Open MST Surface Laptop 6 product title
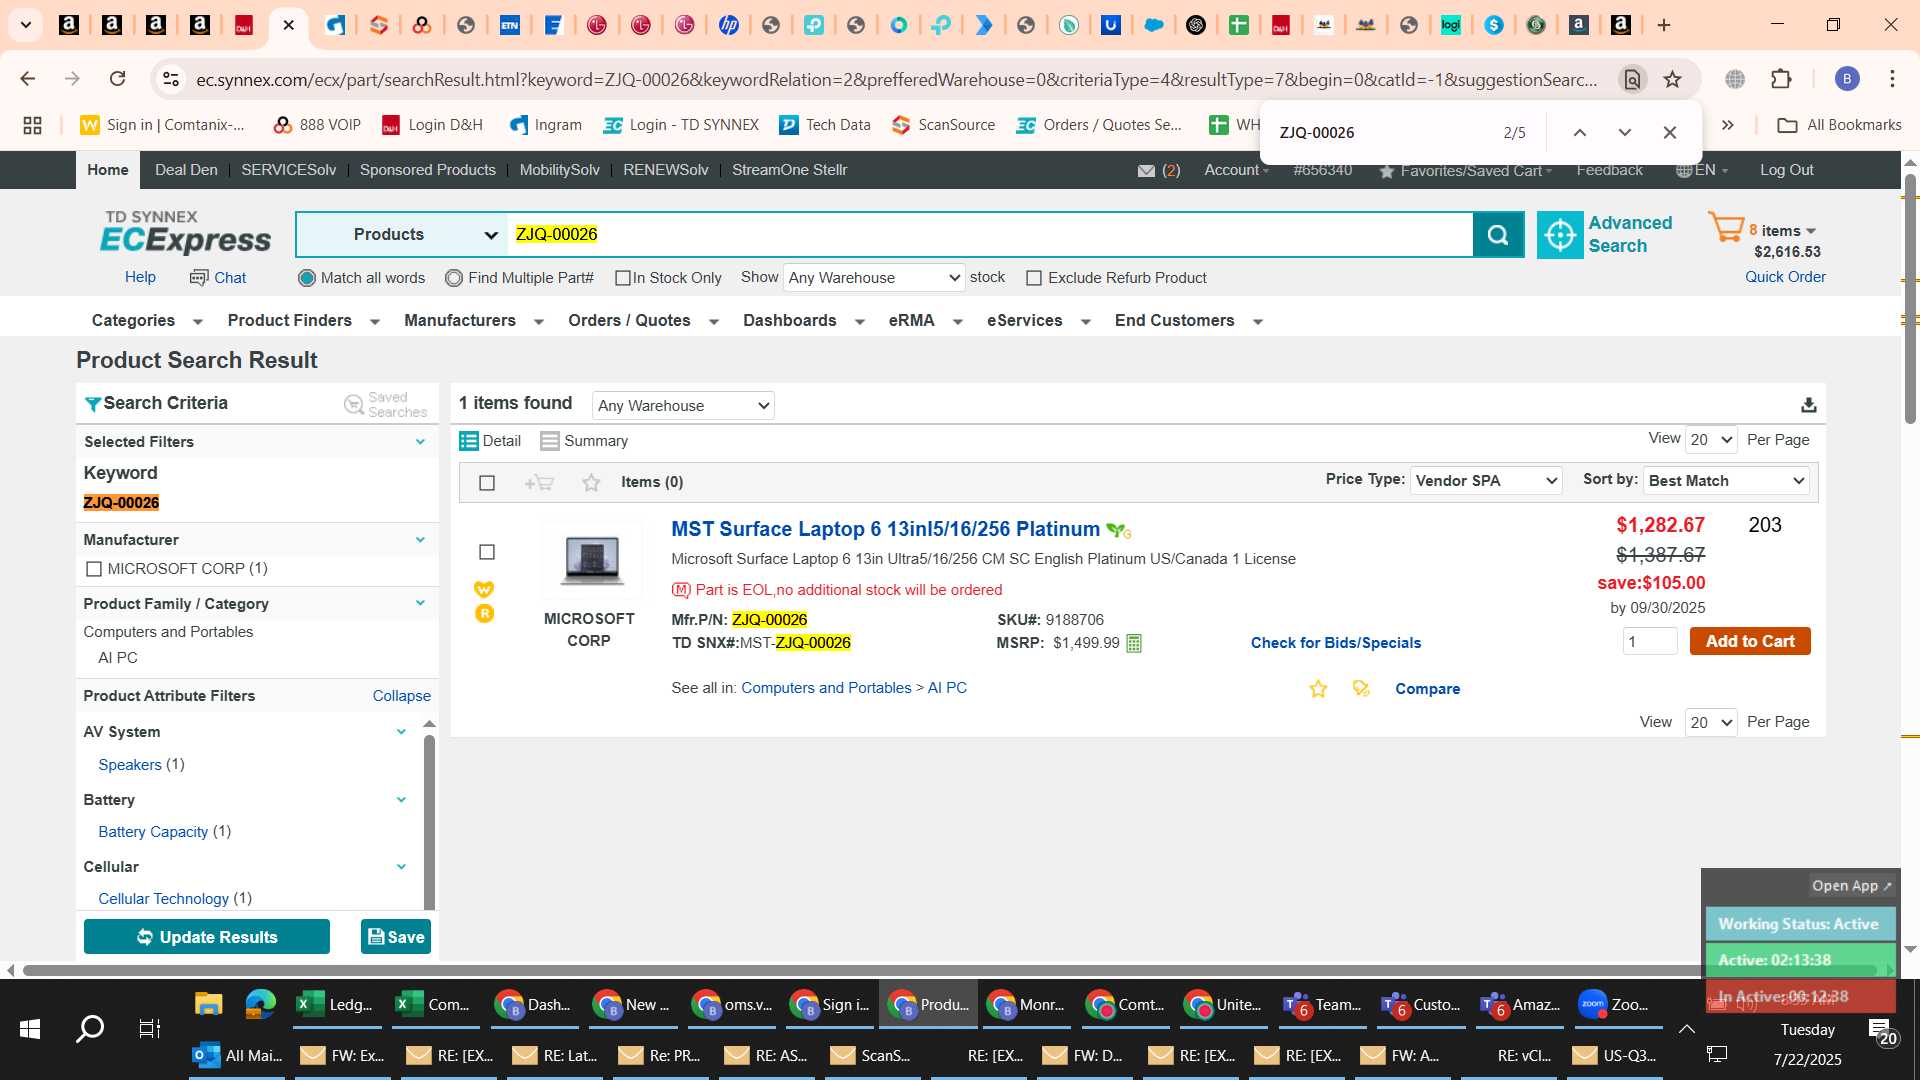The image size is (1920, 1080). click(885, 529)
